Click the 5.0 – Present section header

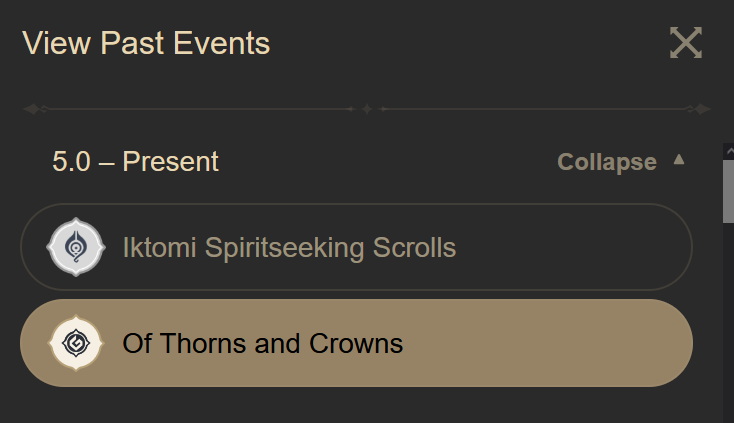pos(136,162)
